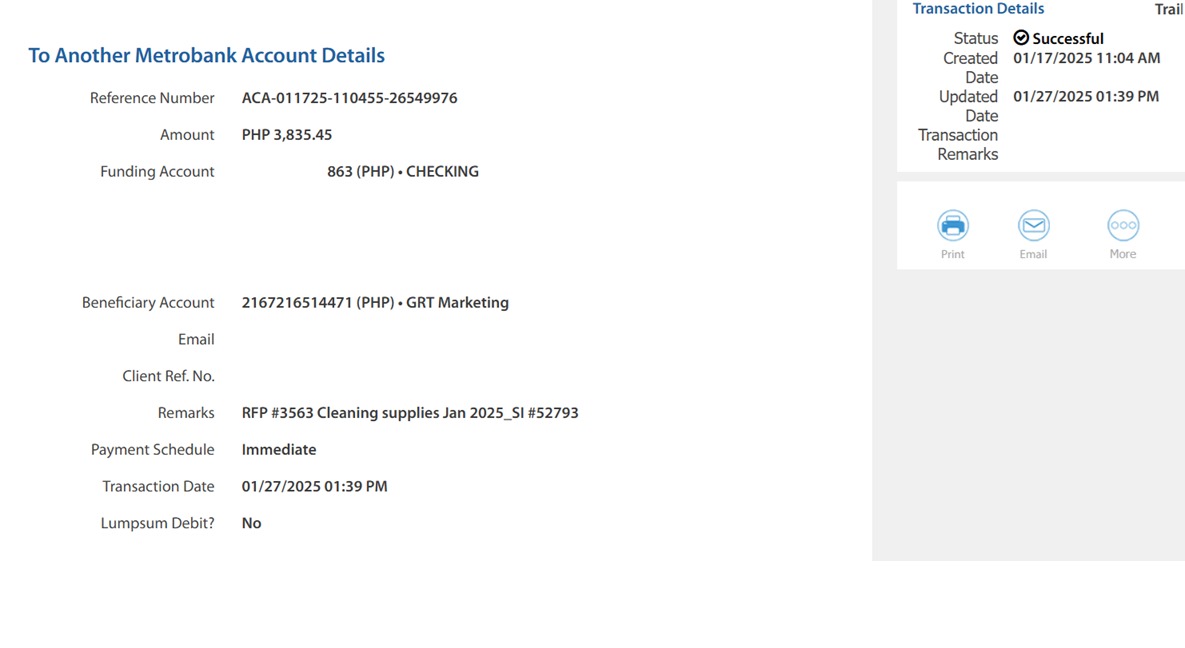1185x648 pixels.
Task: Switch to the Transaction Details tab
Action: coord(978,9)
